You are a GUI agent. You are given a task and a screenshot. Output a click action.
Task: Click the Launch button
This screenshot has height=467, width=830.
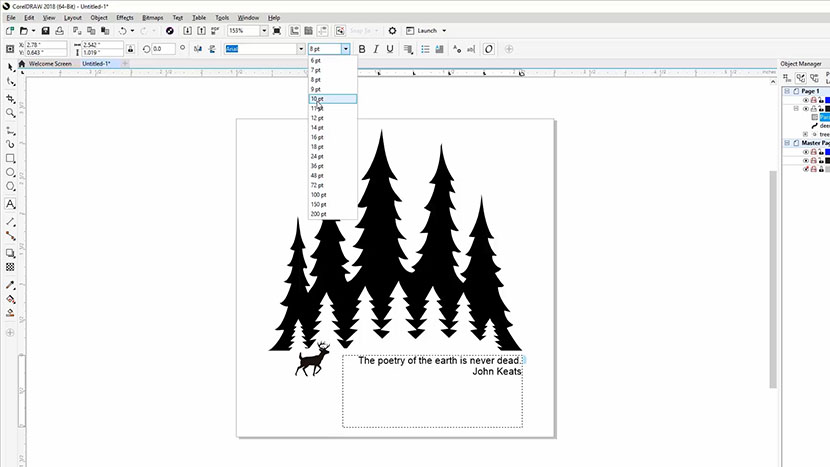(425, 31)
